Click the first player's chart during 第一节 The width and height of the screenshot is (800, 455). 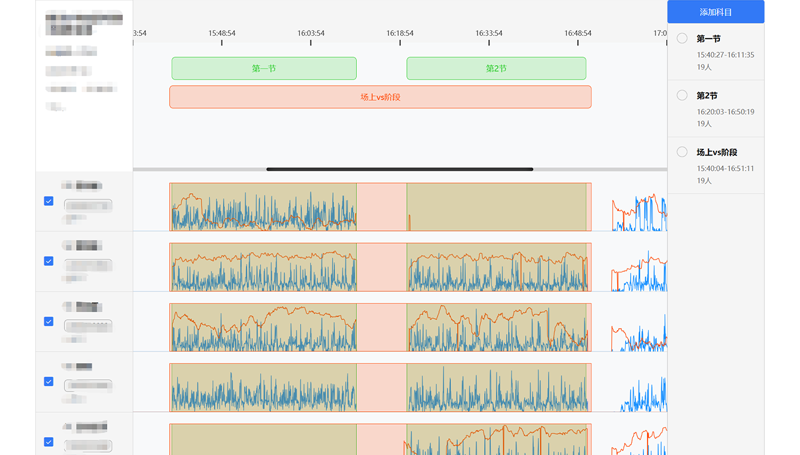pyautogui.click(x=264, y=207)
